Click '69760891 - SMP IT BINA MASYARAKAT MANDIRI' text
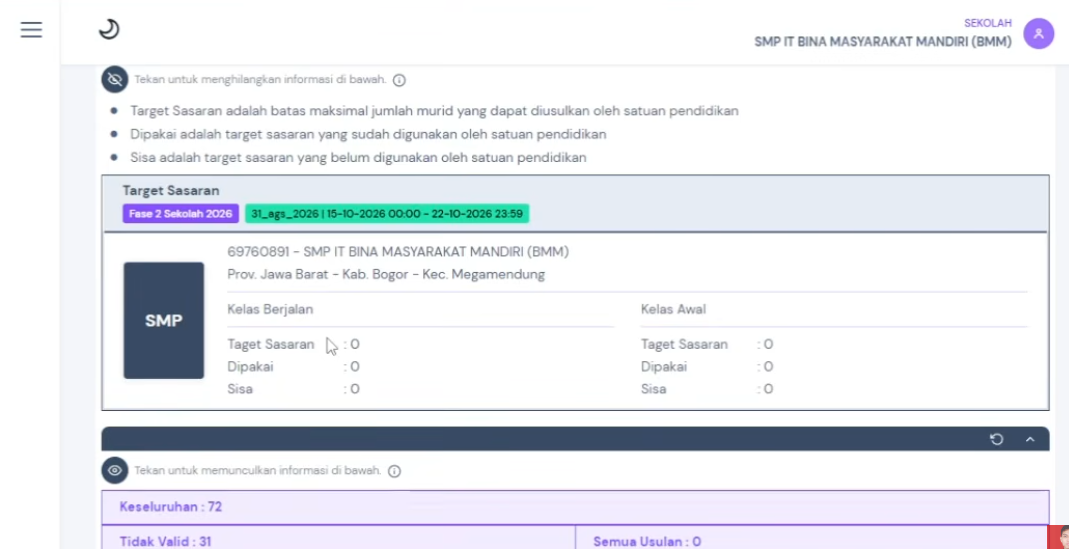The height and width of the screenshot is (549, 1069). coord(398,252)
